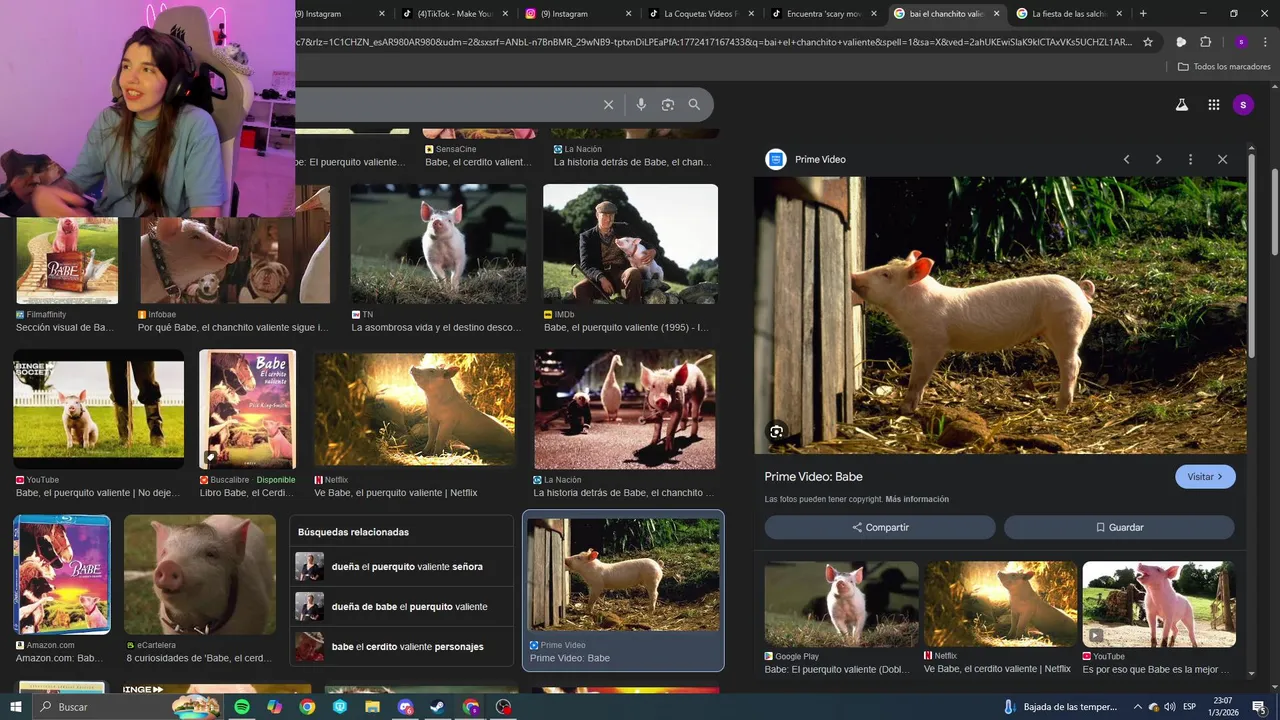Open the Buscalibre Babe book cover

248,409
